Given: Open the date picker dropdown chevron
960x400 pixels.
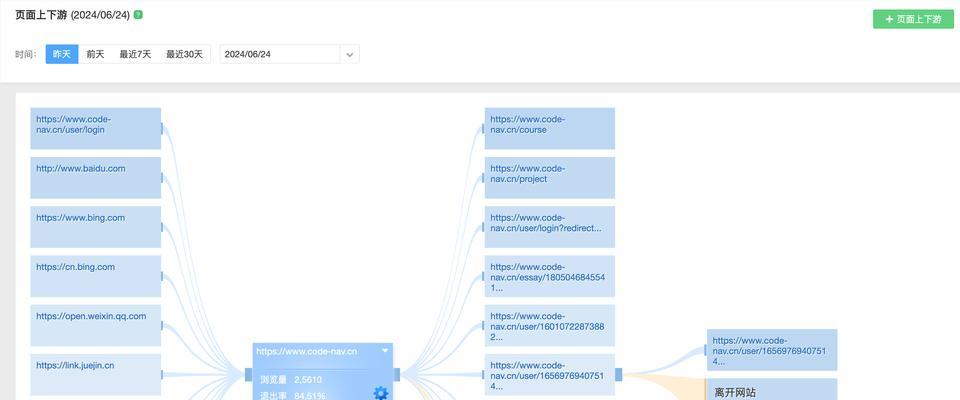Looking at the screenshot, I should [x=350, y=54].
